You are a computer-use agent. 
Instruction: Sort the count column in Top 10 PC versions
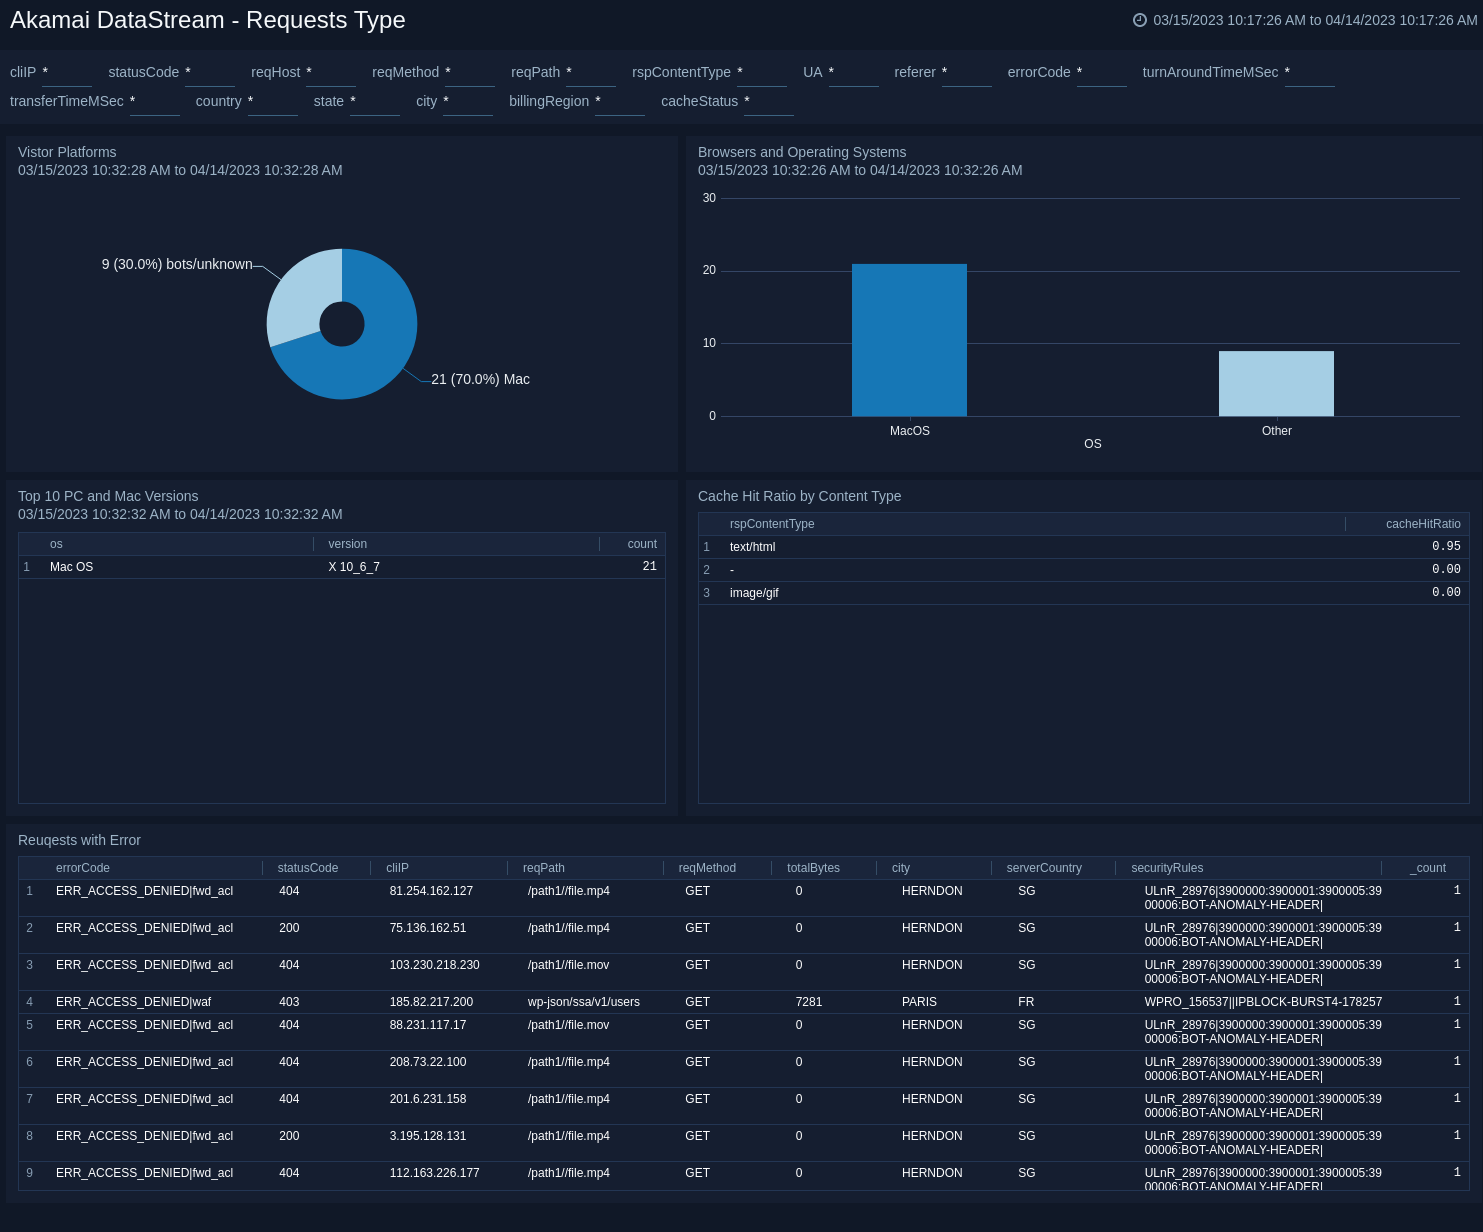(641, 544)
